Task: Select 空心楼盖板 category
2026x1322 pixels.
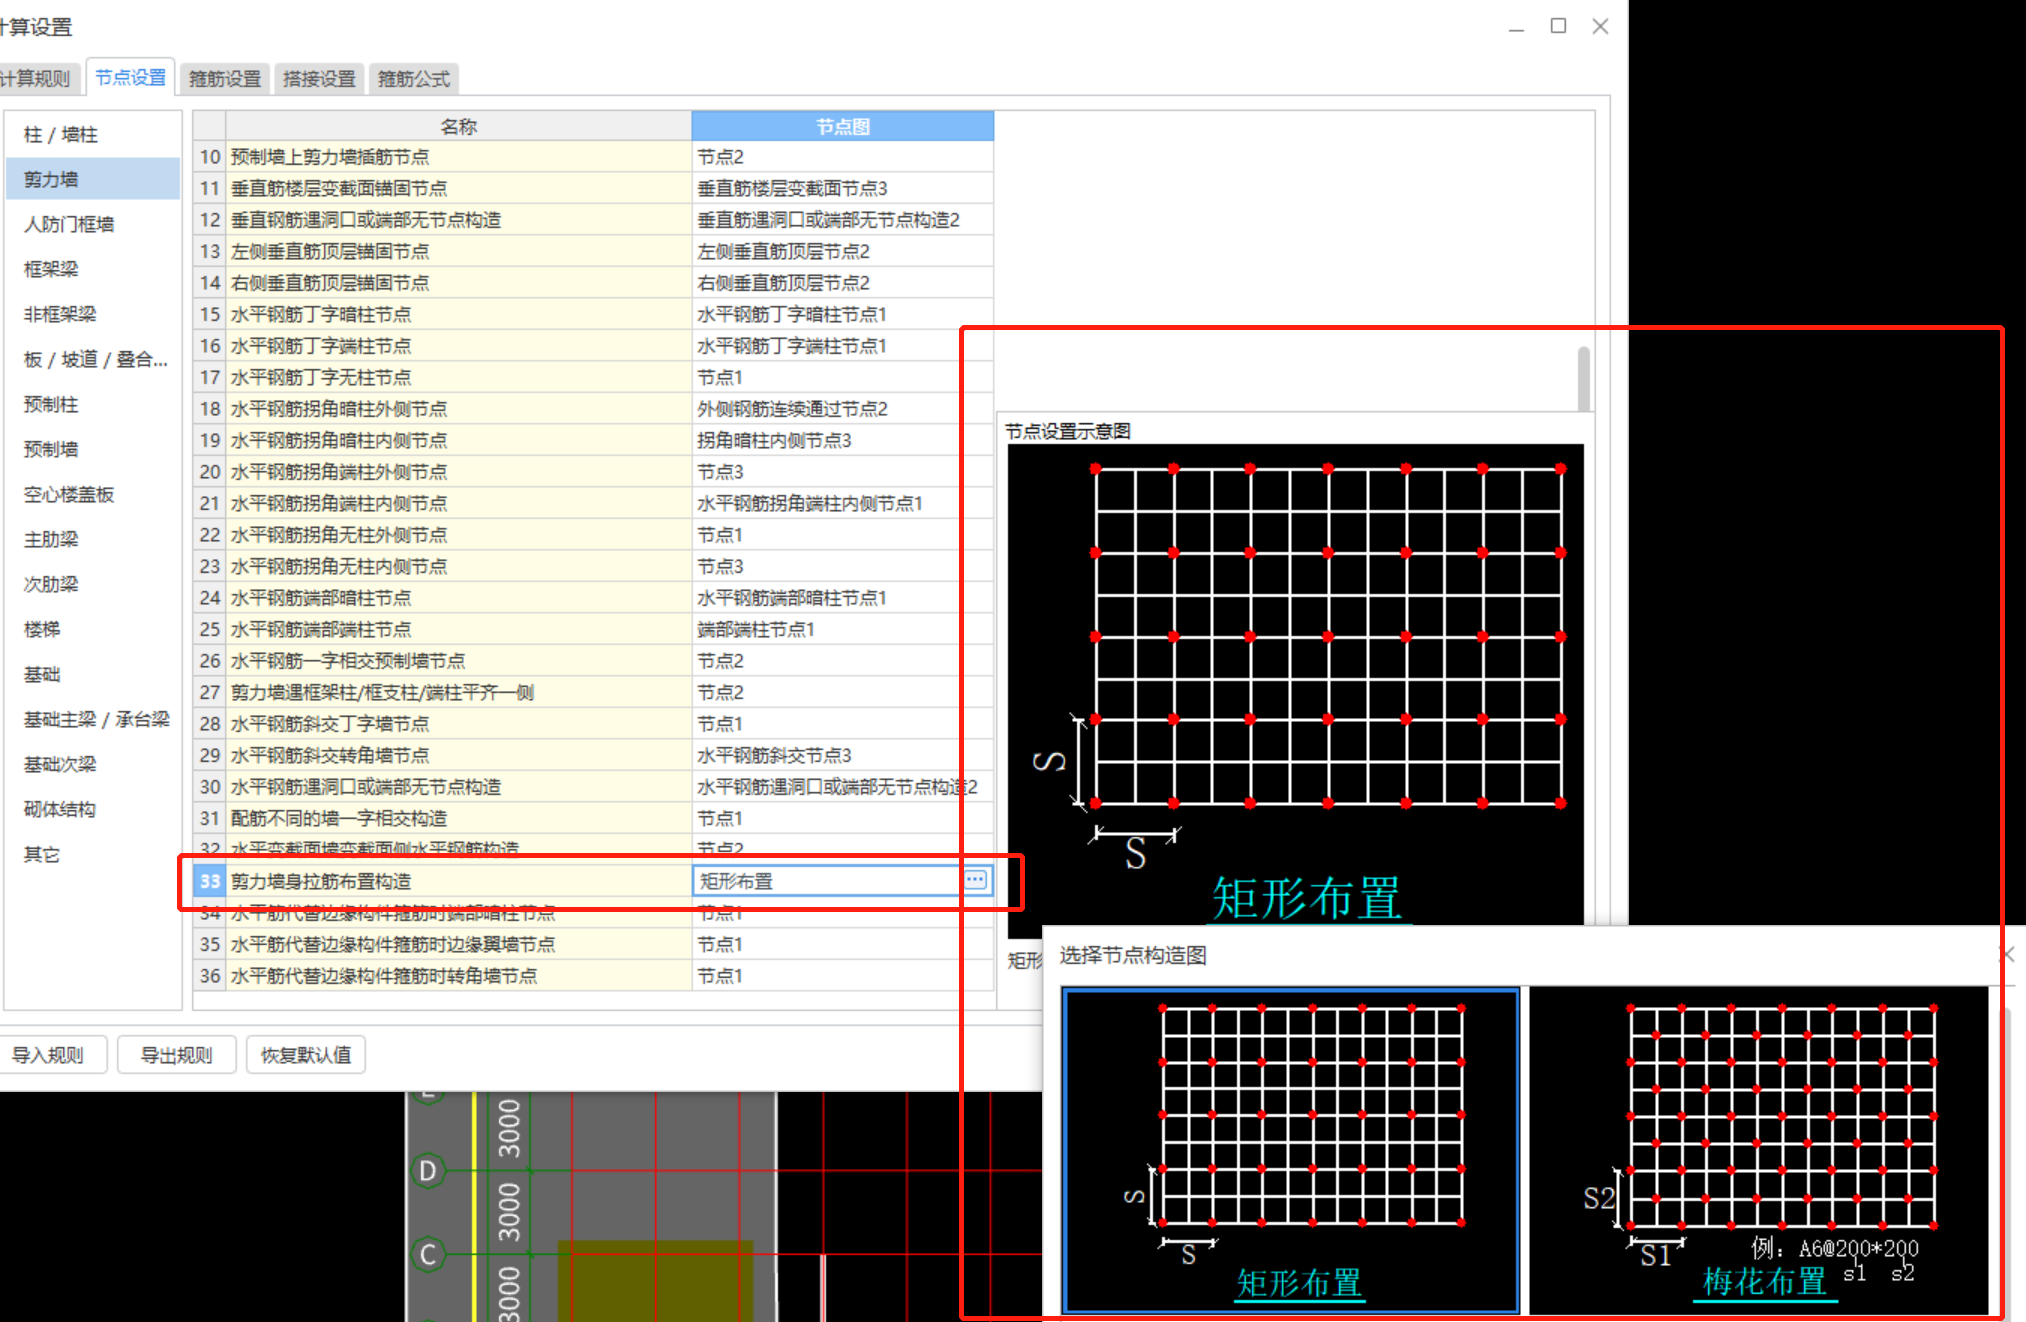Action: point(92,494)
